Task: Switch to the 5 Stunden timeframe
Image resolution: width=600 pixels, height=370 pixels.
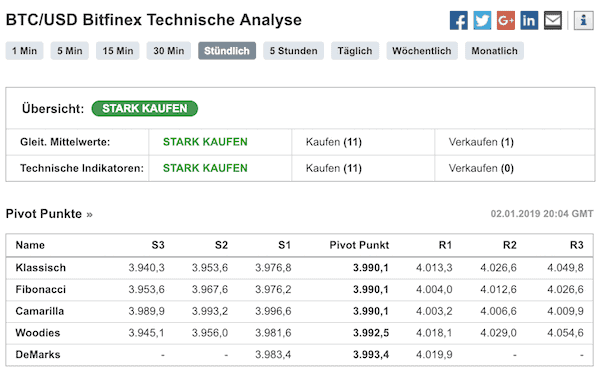Action: [x=293, y=51]
